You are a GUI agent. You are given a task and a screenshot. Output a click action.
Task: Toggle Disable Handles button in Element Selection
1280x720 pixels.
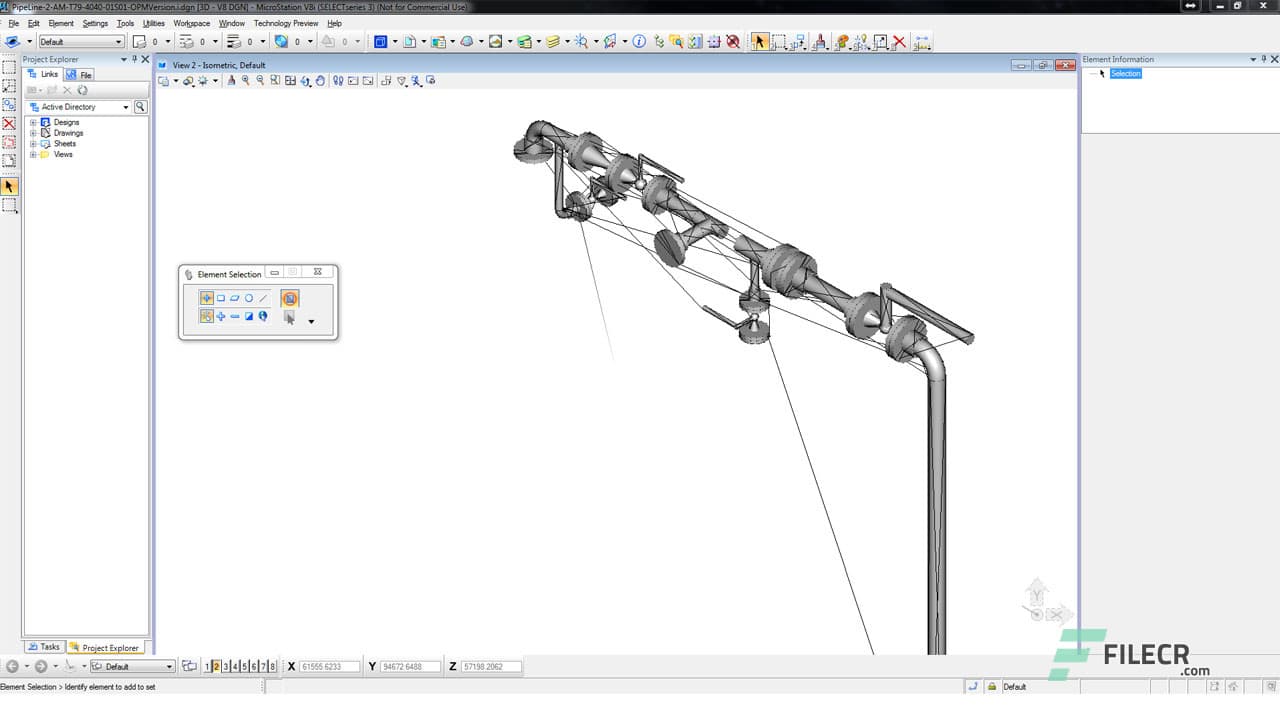click(289, 298)
